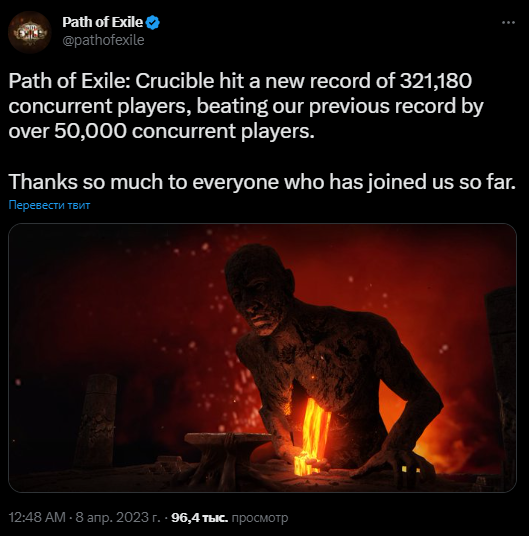The height and width of the screenshot is (536, 529).
Task: Open the Path of Exile profile avatar
Action: tap(29, 32)
